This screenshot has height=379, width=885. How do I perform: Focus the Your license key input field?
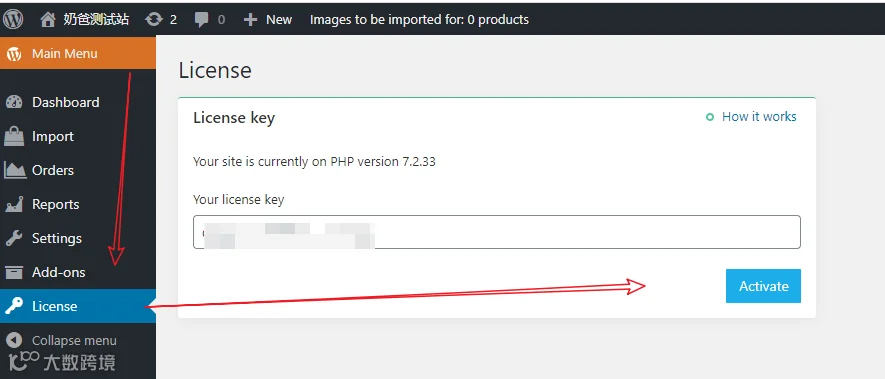[497, 232]
